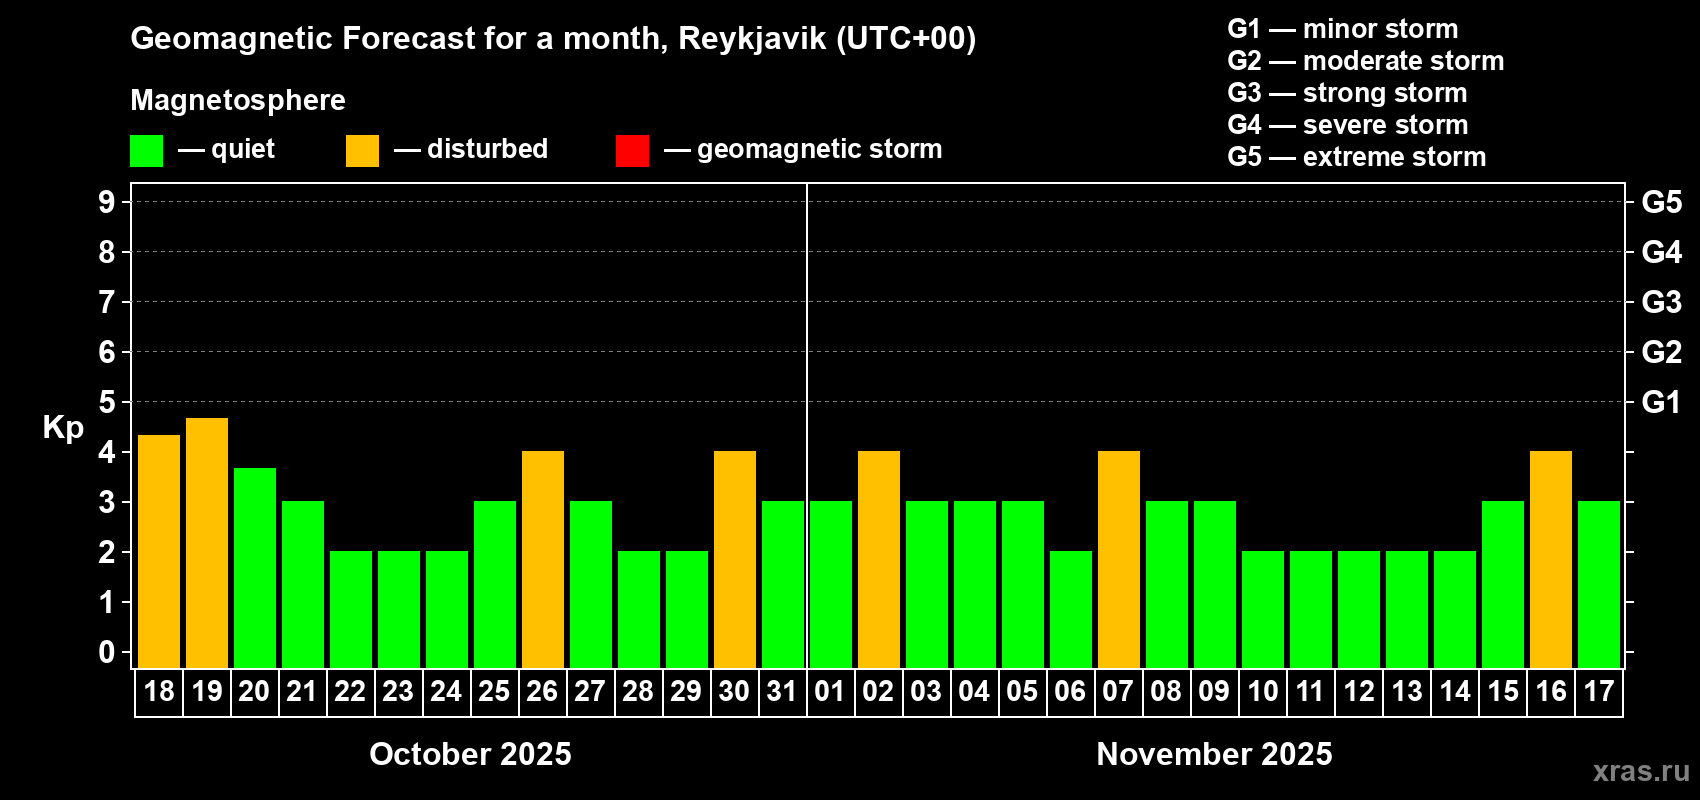The image size is (1700, 800).
Task: Click the 'quiet' legend label
Action: tap(243, 150)
